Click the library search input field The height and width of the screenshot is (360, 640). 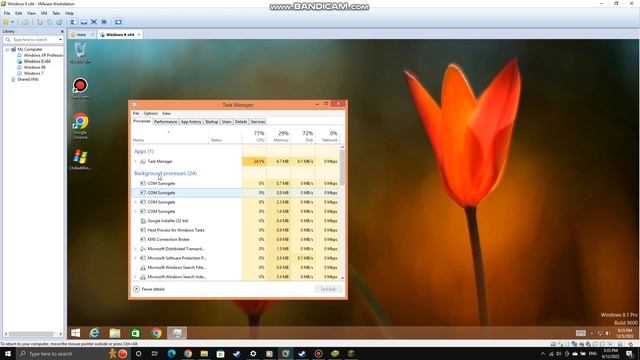coord(34,40)
